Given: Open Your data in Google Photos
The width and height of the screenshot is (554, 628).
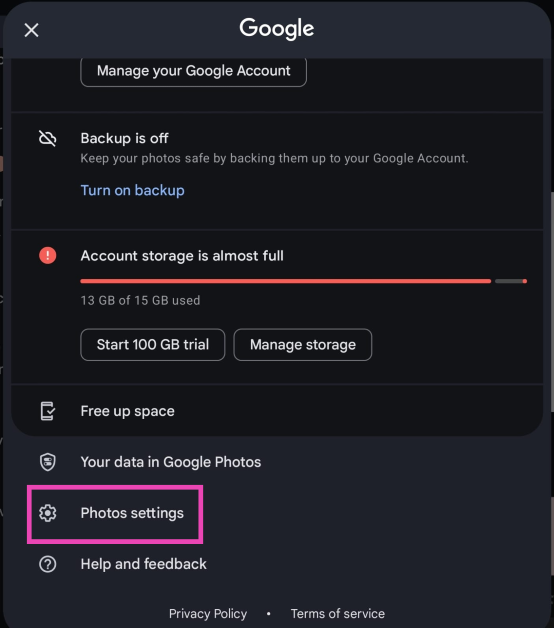Looking at the screenshot, I should pos(277,462).
